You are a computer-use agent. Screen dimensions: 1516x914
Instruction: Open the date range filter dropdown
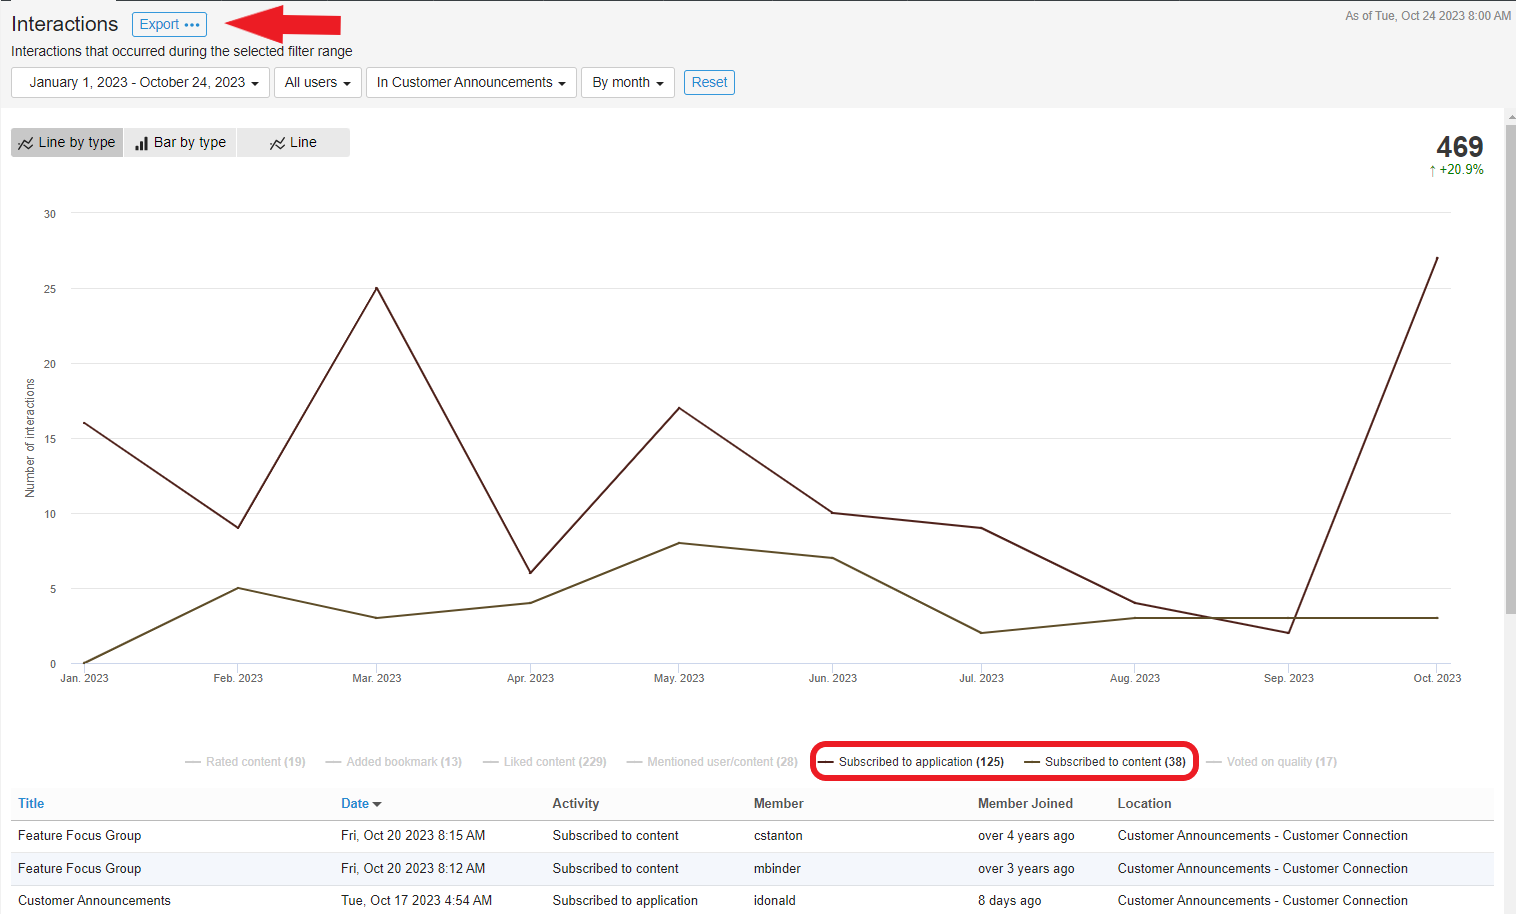[140, 82]
